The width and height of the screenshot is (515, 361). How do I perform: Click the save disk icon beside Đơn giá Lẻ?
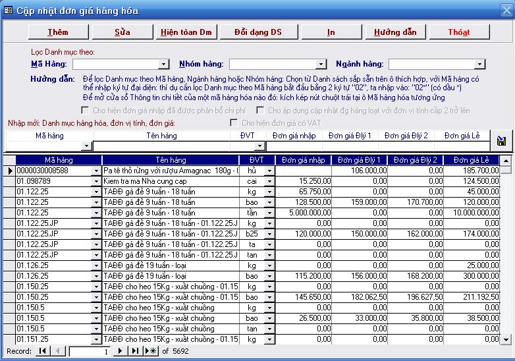click(x=501, y=141)
